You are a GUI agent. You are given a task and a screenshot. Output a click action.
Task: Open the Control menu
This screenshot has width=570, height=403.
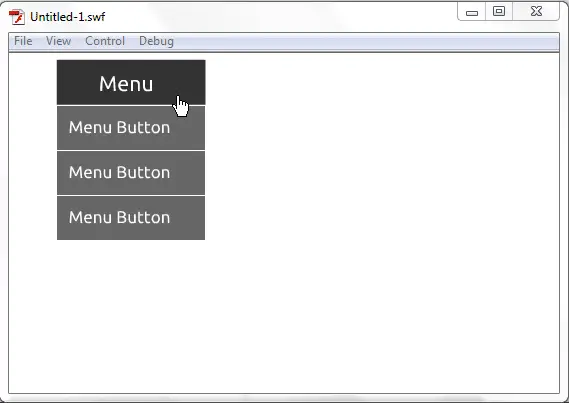(x=105, y=41)
